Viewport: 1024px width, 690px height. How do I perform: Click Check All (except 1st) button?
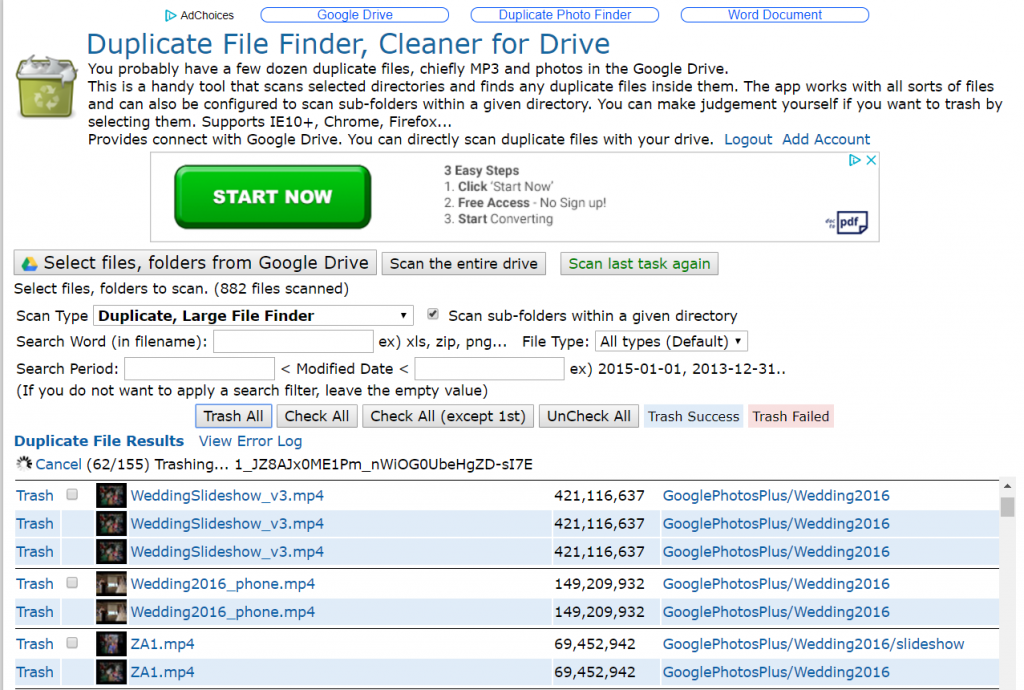tap(448, 416)
